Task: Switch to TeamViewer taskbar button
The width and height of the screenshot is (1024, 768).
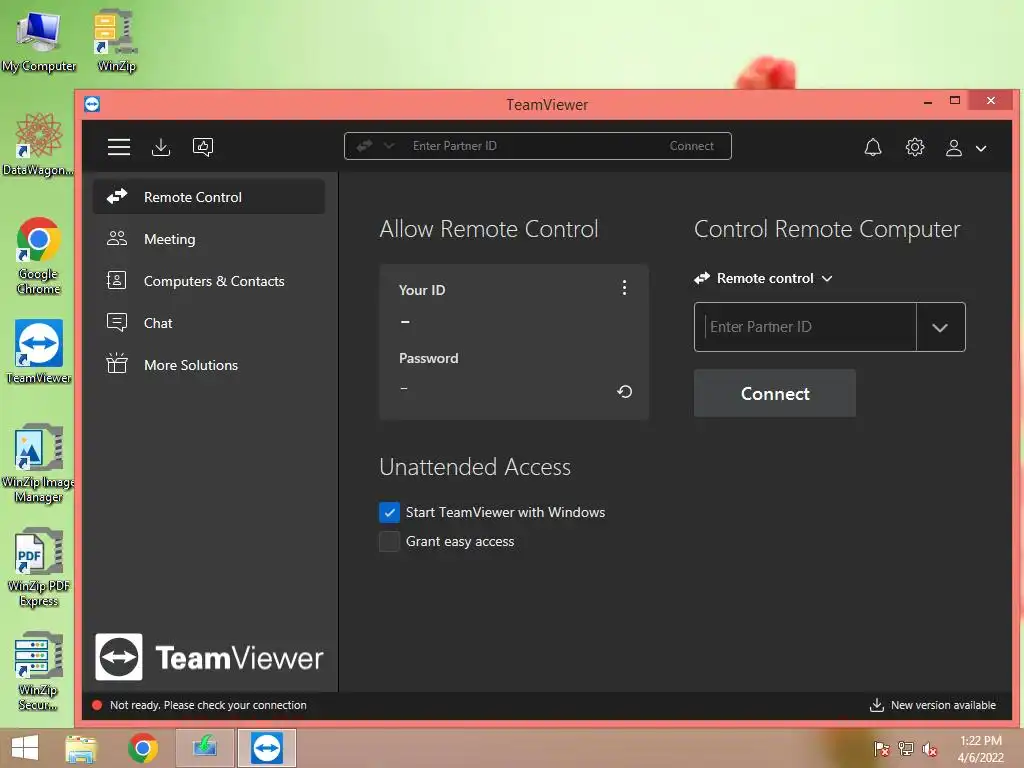Action: [x=266, y=748]
